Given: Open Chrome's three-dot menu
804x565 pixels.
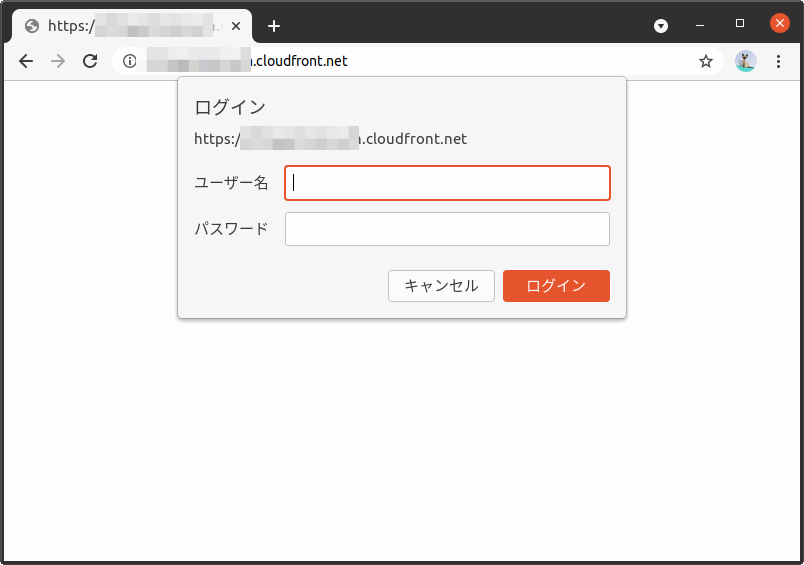Looking at the screenshot, I should 778,61.
